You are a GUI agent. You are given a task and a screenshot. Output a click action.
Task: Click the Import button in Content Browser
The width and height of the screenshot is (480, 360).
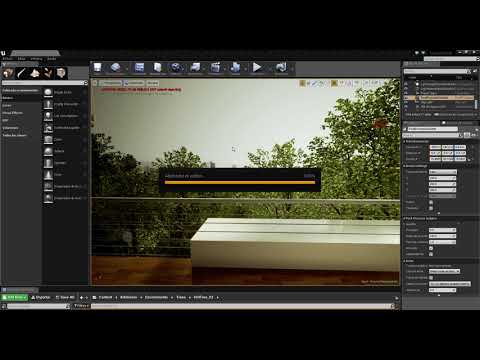point(41,297)
